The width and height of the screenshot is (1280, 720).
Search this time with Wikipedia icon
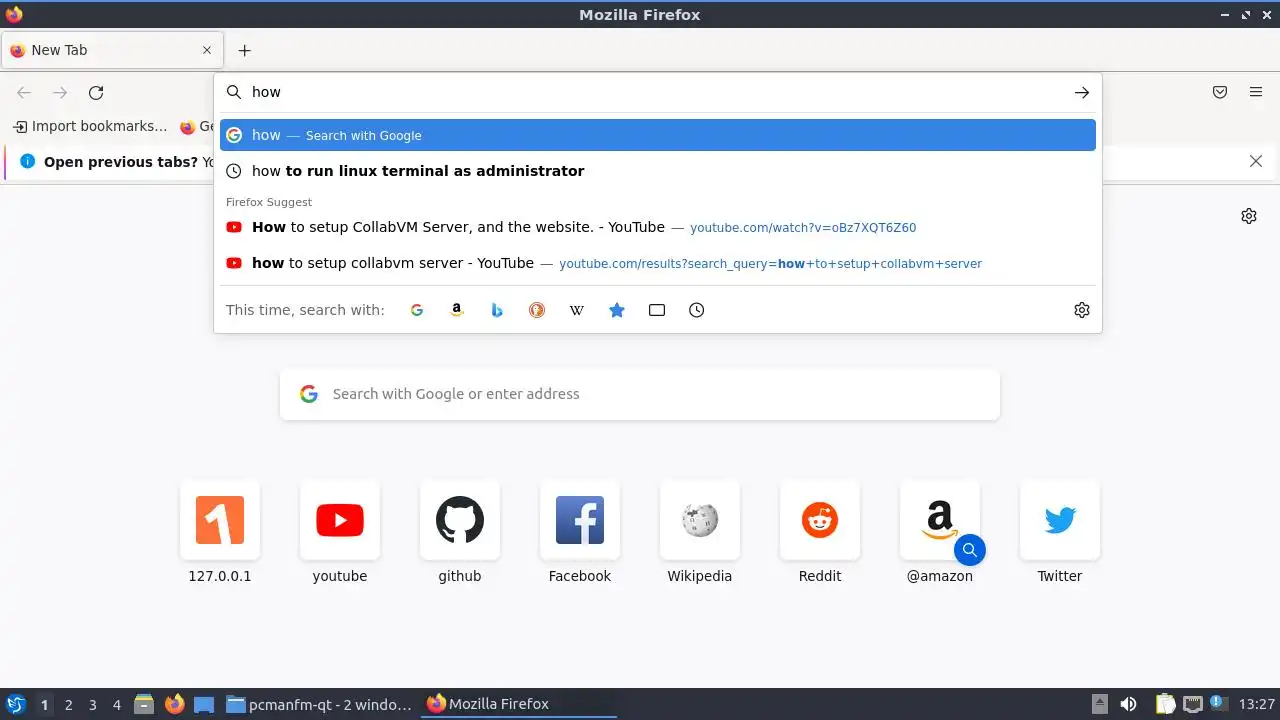pos(577,310)
